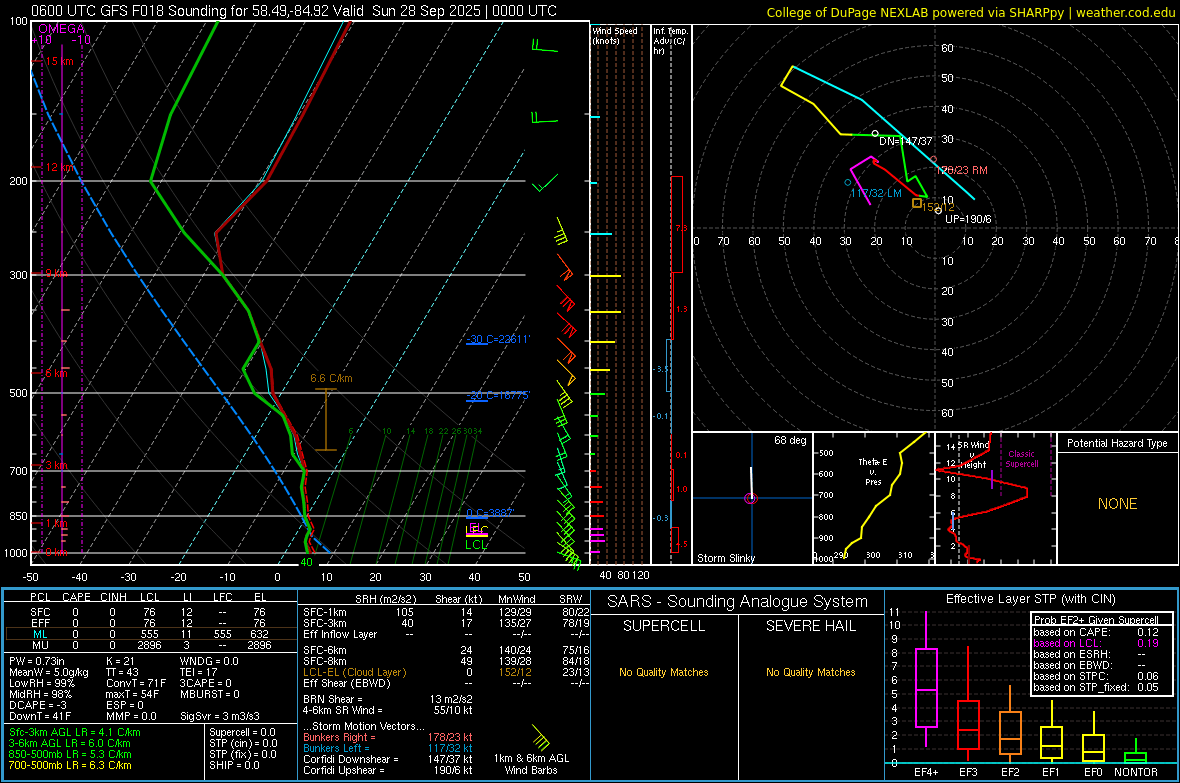Click the OMEGA label on the skew-T
Screen dimensions: 1180x783
[61, 29]
